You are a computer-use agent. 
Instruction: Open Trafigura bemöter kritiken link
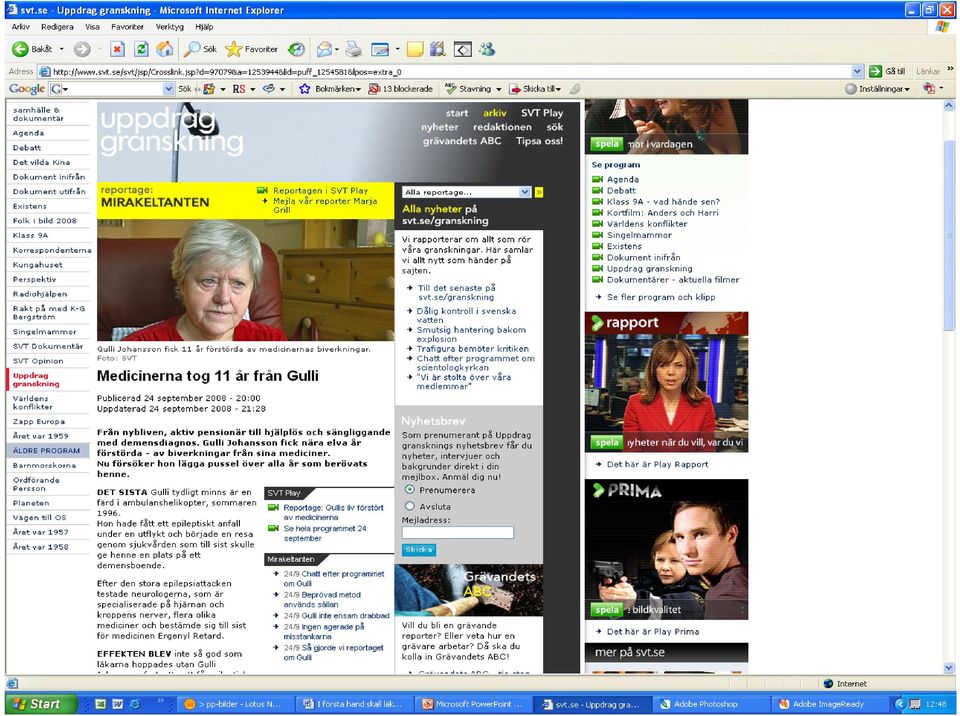tap(472, 349)
